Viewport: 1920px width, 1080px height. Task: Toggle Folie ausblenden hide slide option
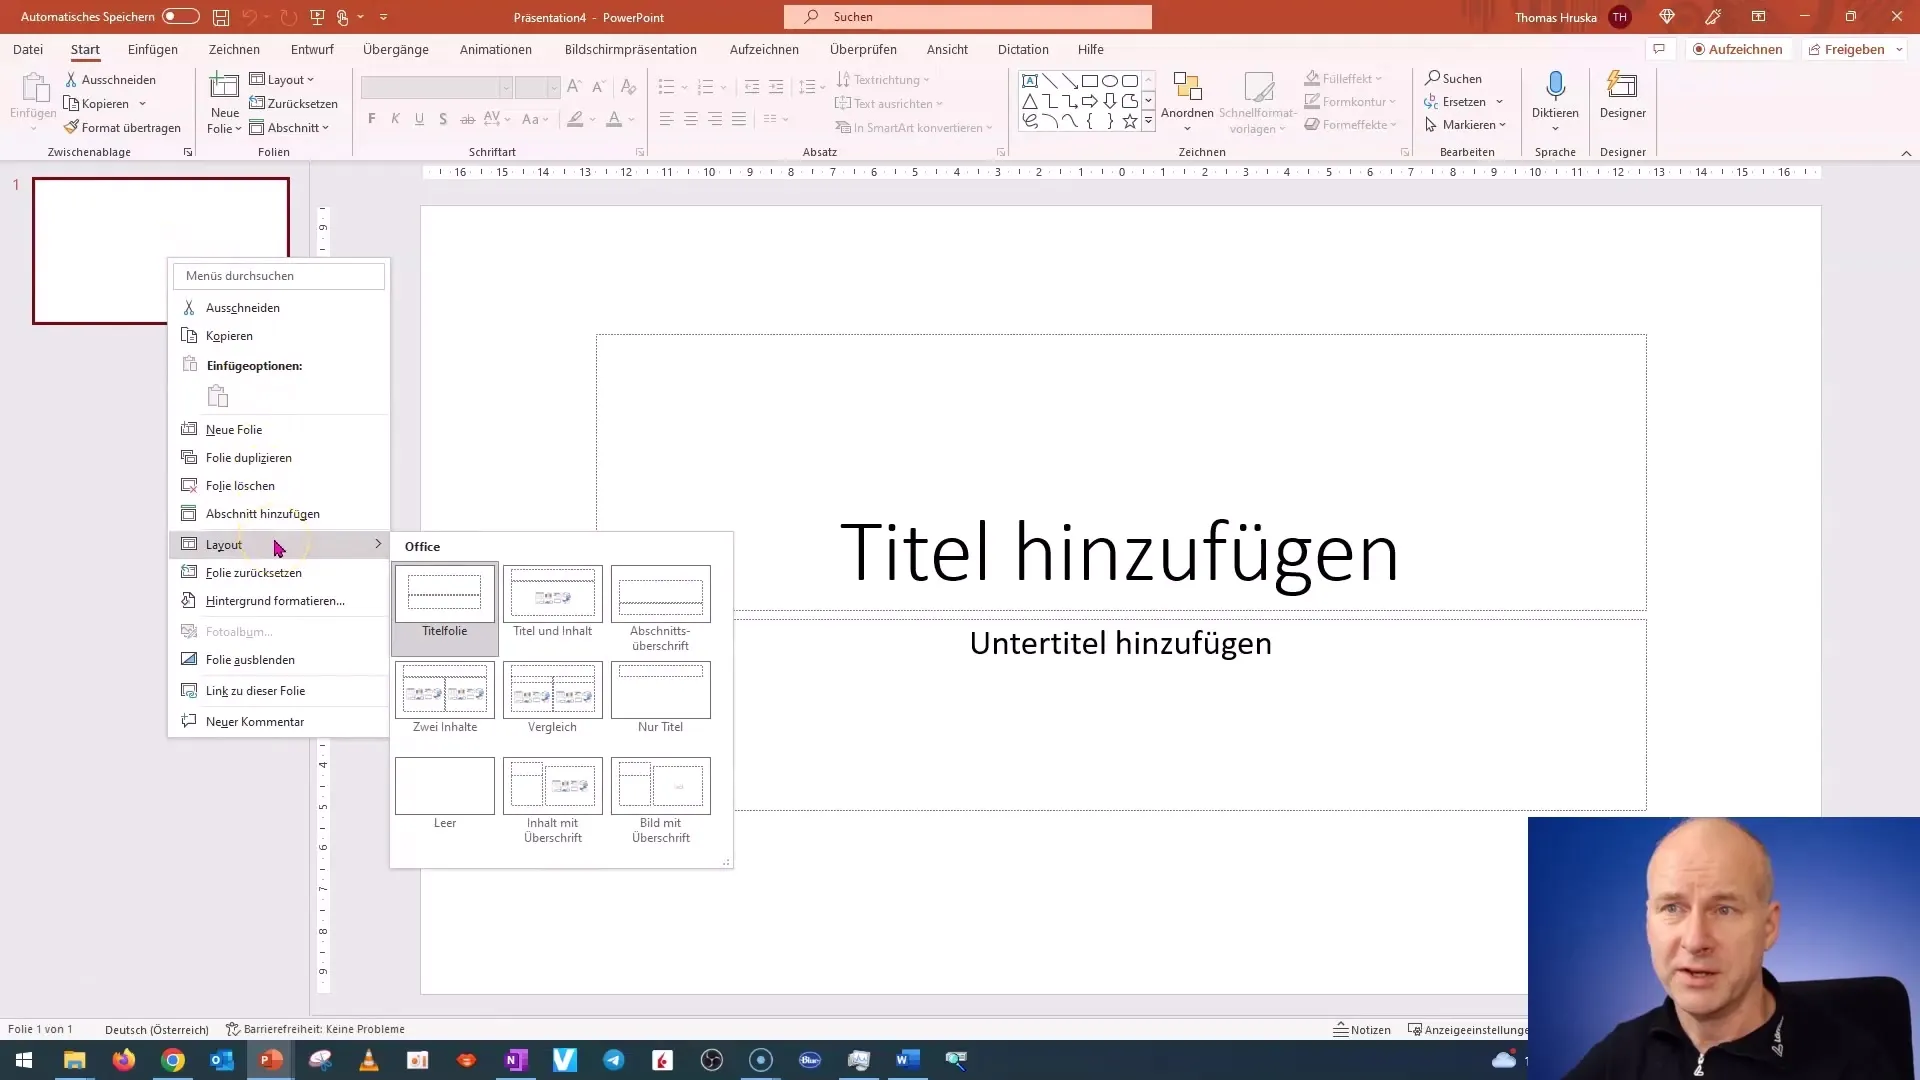coord(249,659)
